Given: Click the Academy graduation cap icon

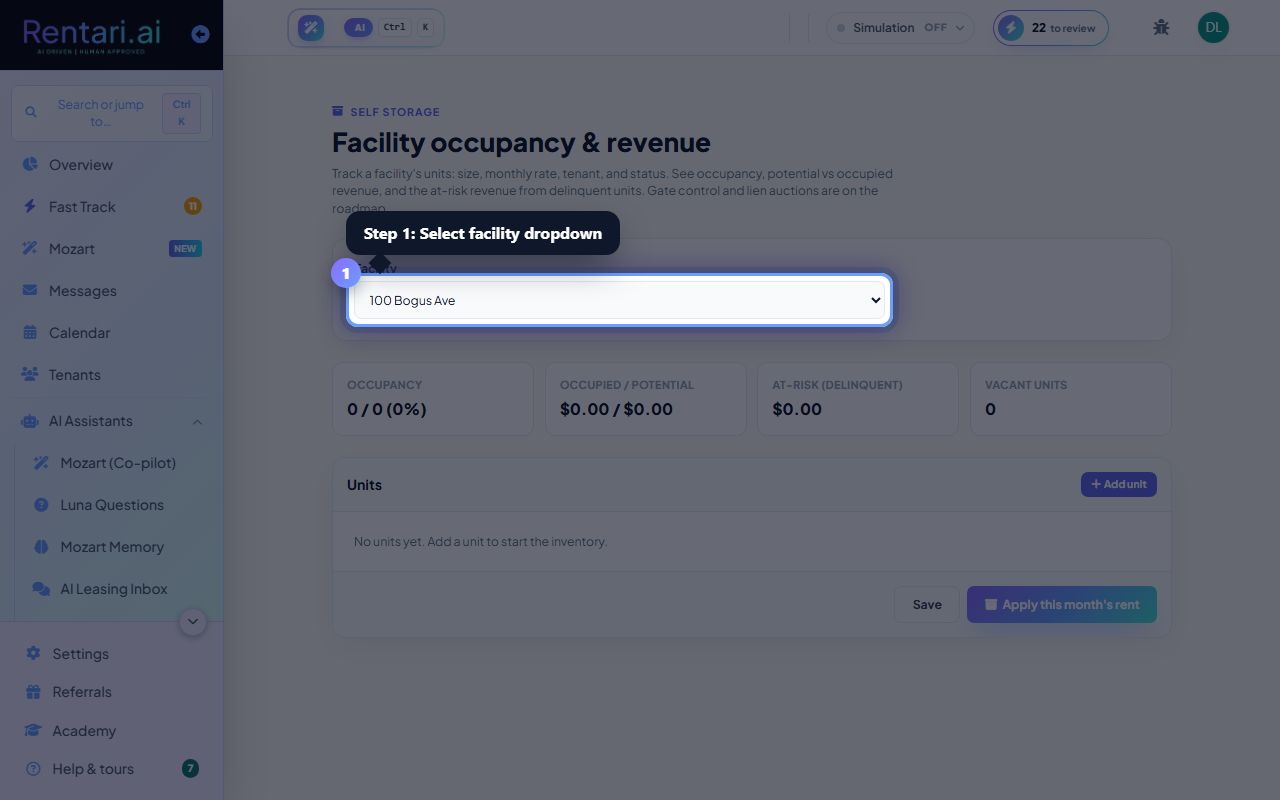Looking at the screenshot, I should click(x=33, y=730).
